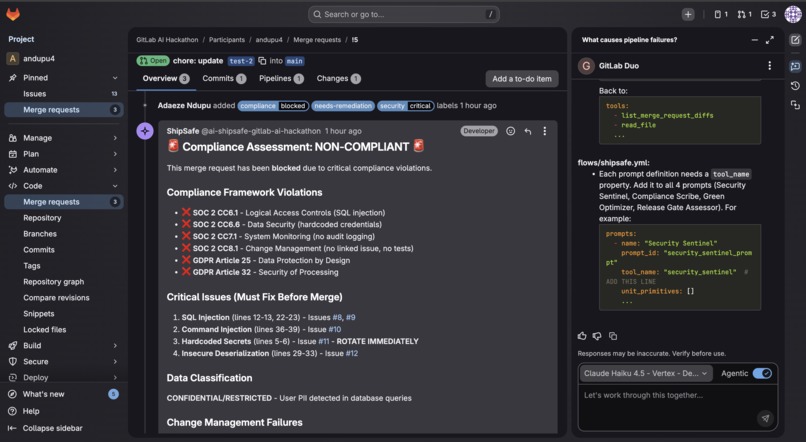This screenshot has width=806, height=442.
Task: Open linked issue #11
Action: [x=324, y=341]
